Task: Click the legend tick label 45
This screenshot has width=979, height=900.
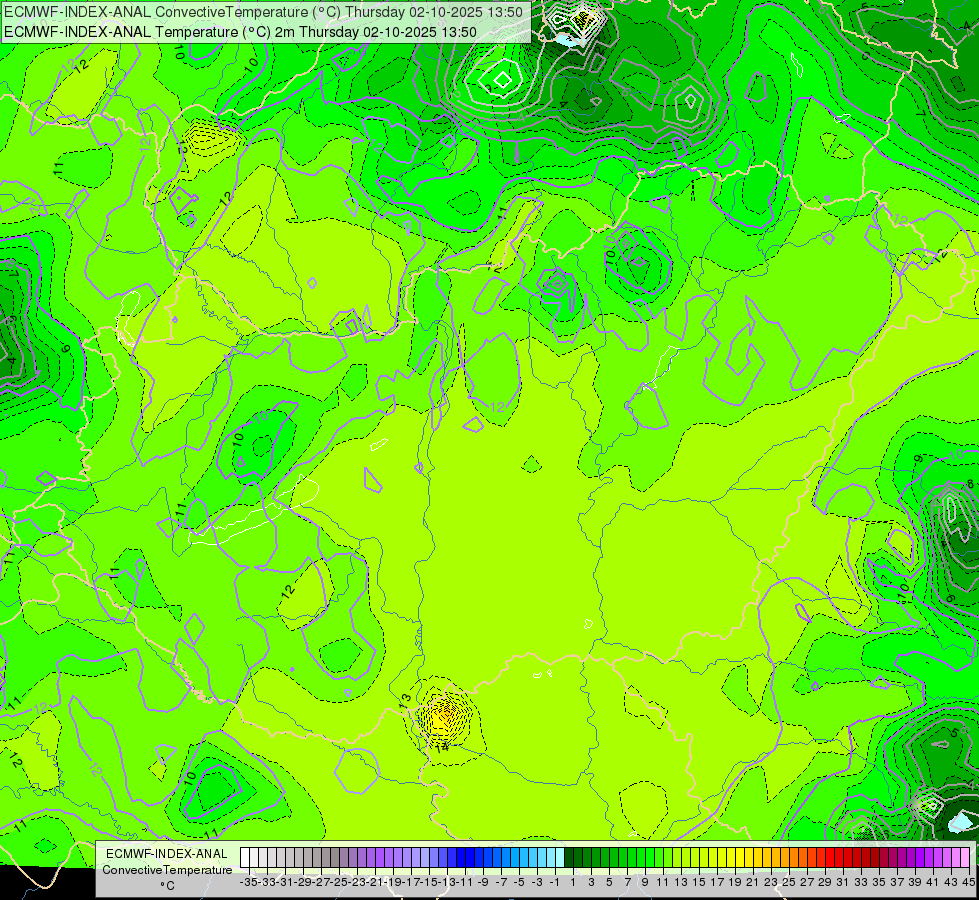Action: tap(968, 882)
